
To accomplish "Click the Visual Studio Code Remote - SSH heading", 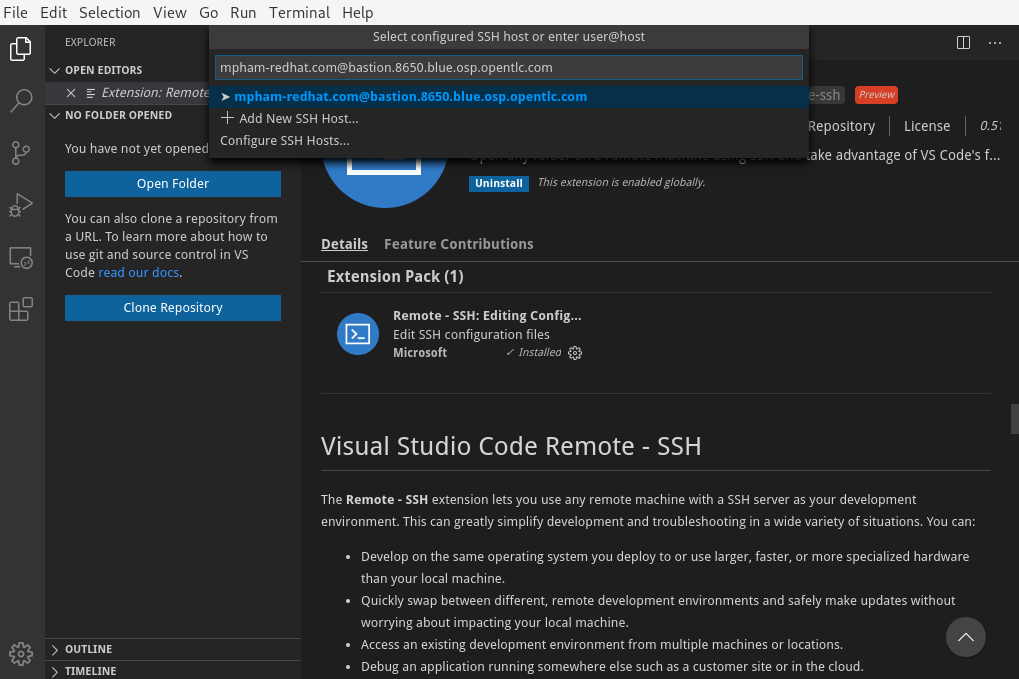I will 511,446.
